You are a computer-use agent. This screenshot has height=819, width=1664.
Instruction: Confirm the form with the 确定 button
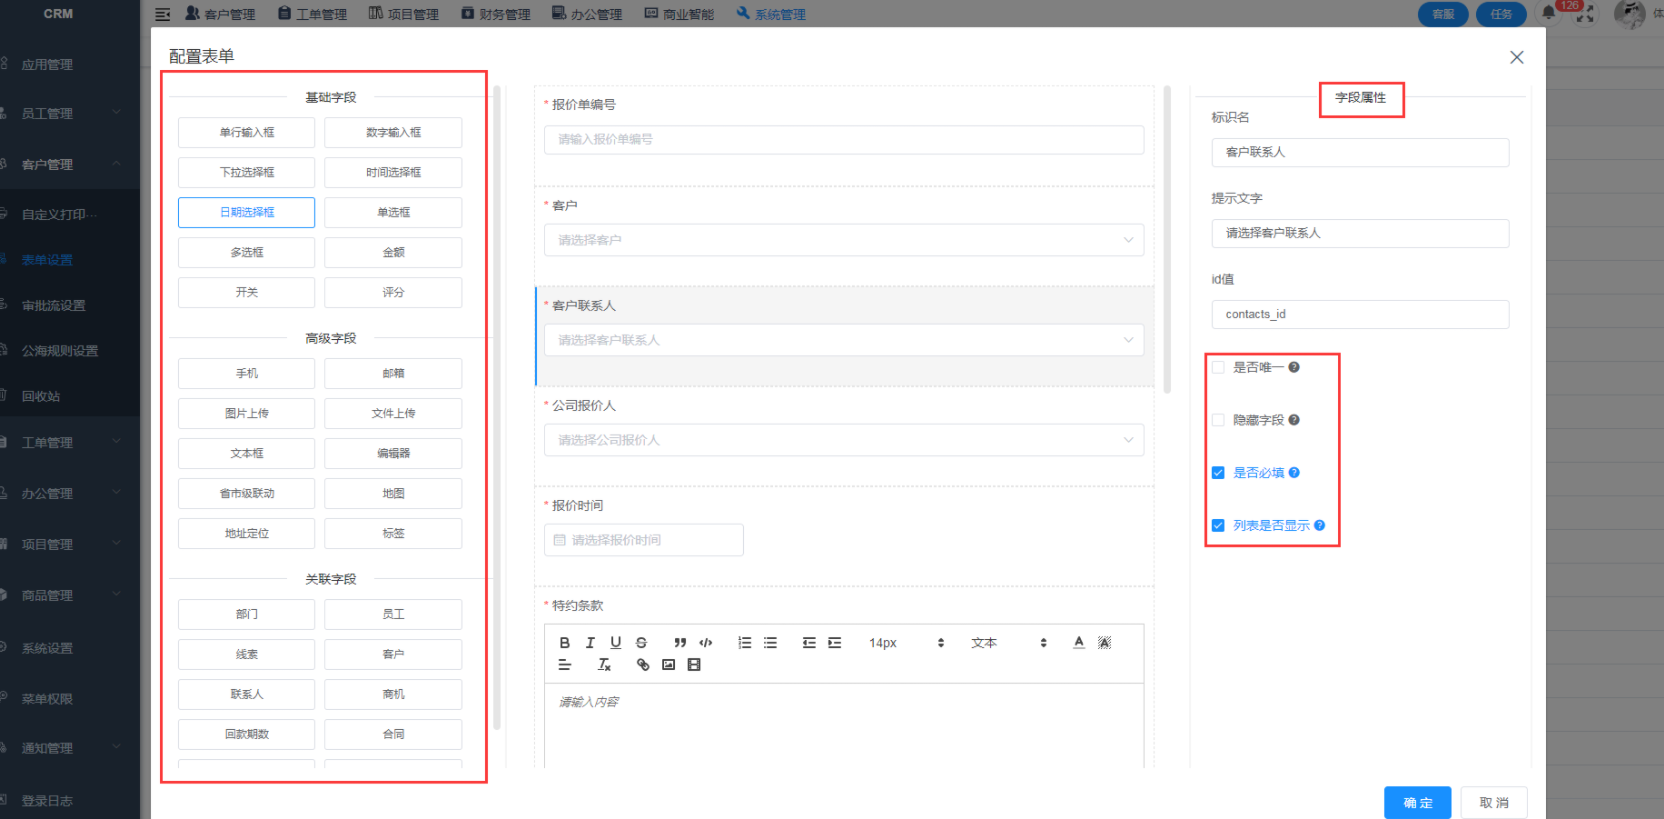pyautogui.click(x=1417, y=803)
